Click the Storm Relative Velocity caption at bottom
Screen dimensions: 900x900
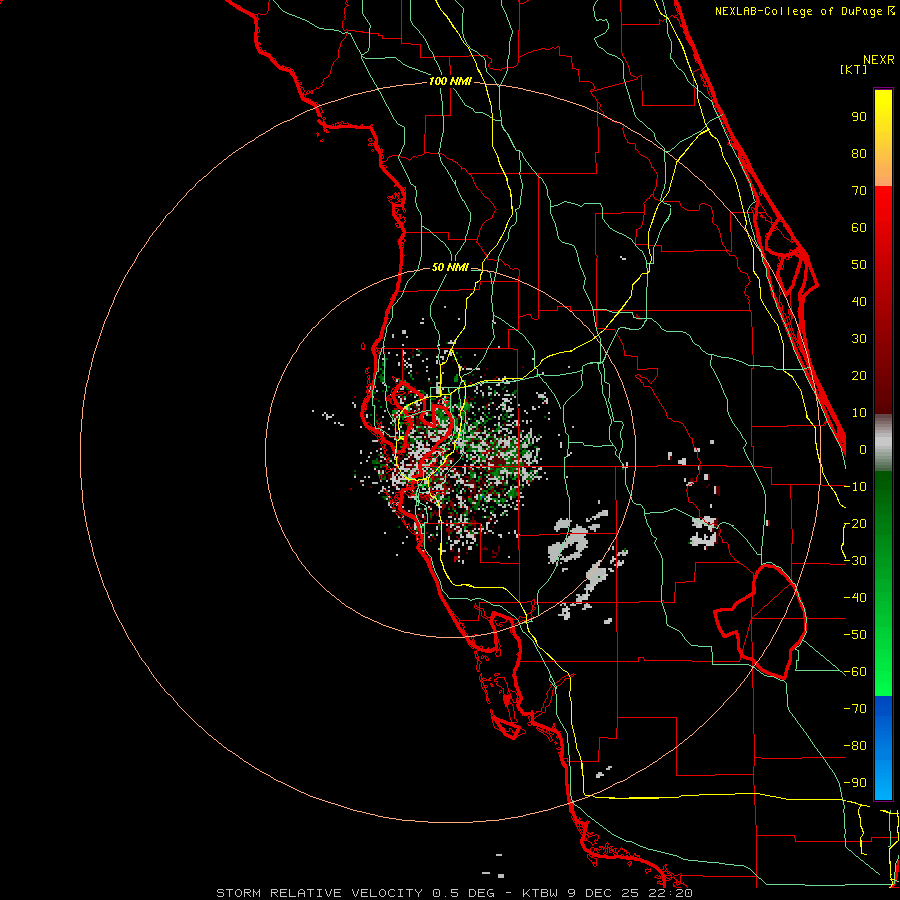coord(454,893)
